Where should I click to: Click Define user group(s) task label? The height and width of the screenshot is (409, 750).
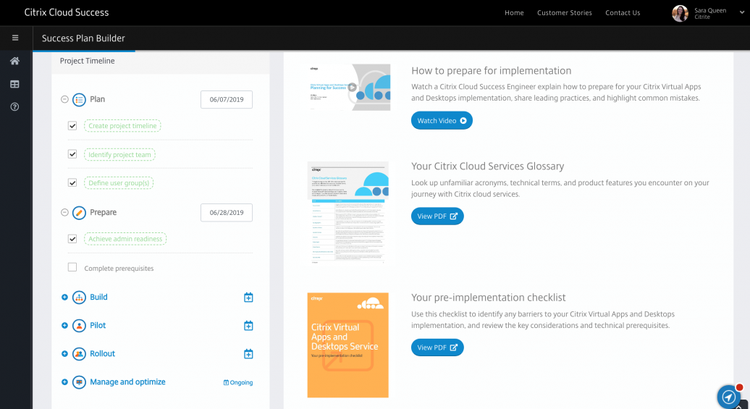119,183
